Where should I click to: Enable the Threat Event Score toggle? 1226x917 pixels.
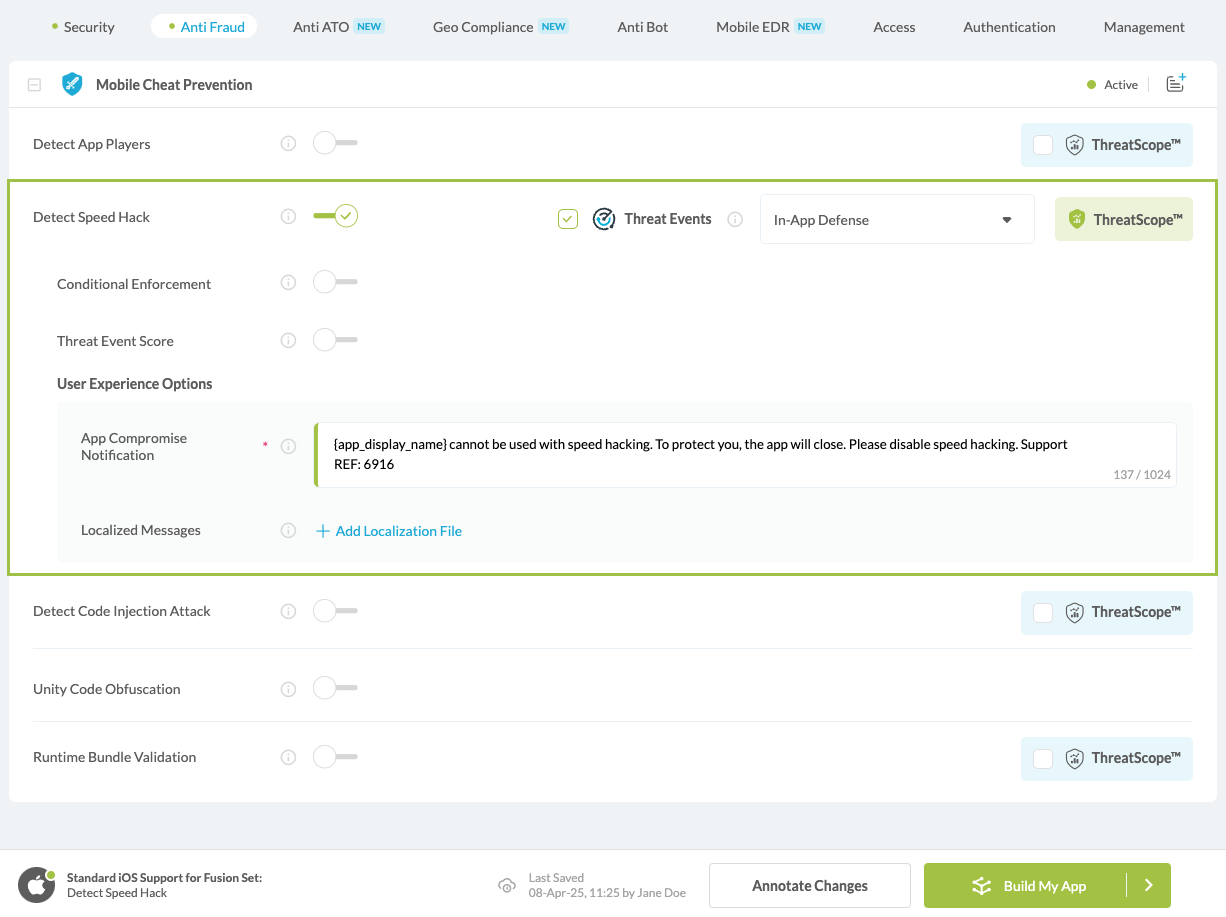pos(335,341)
